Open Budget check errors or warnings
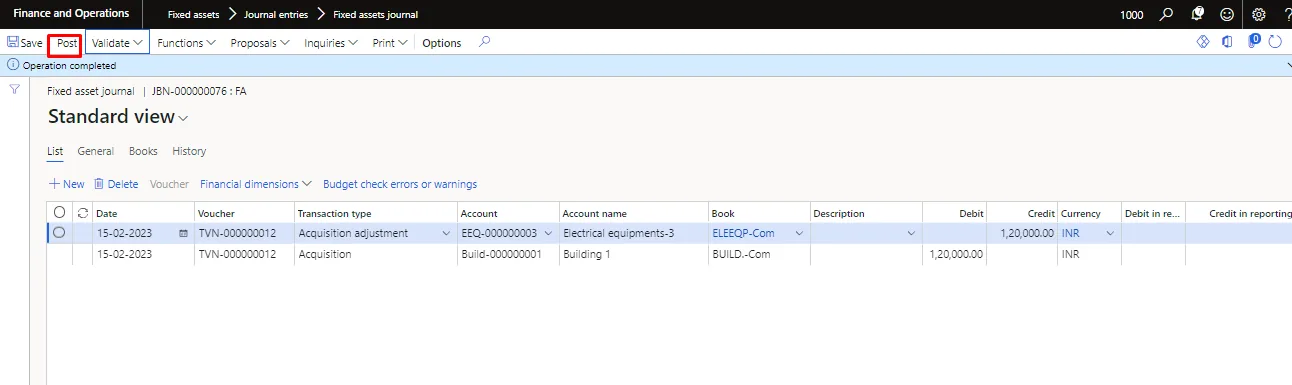 [400, 184]
